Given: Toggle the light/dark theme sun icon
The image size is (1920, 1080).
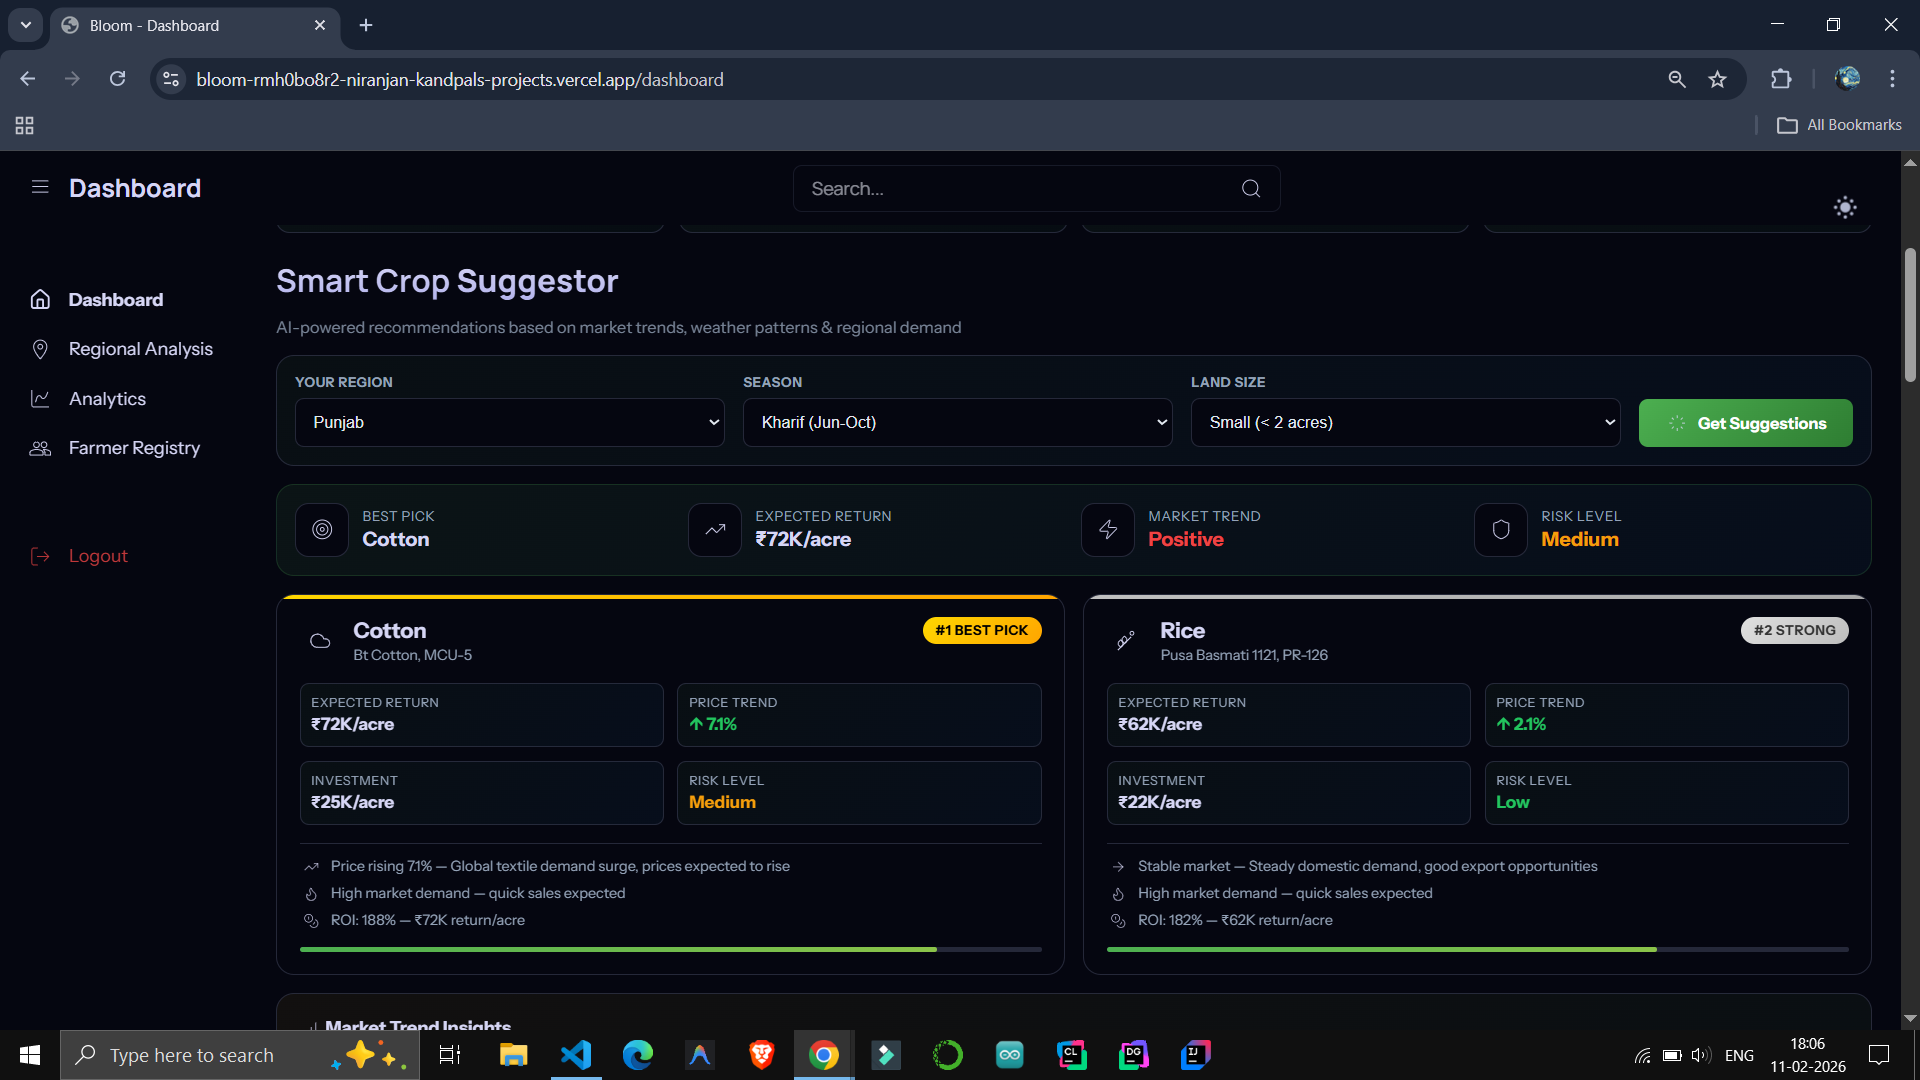Looking at the screenshot, I should (1844, 207).
